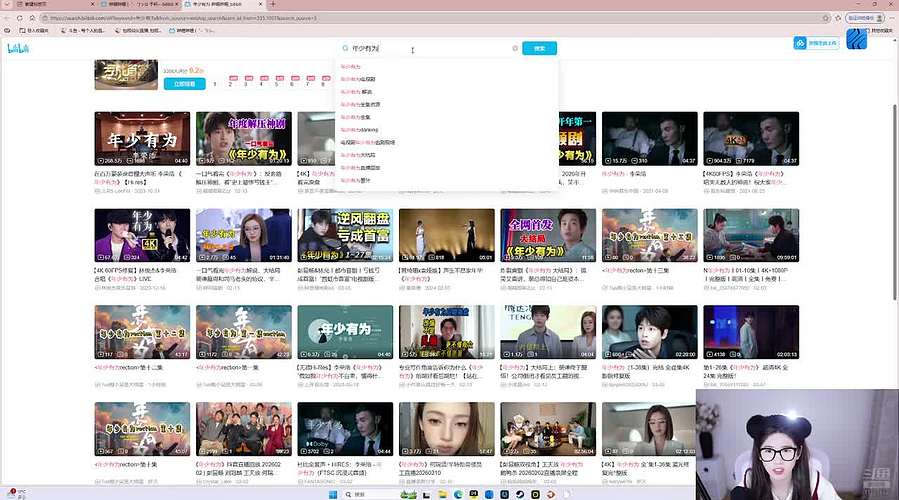The image size is (899, 500).
Task: Reload the page with the refresh icon
Action: point(19,18)
